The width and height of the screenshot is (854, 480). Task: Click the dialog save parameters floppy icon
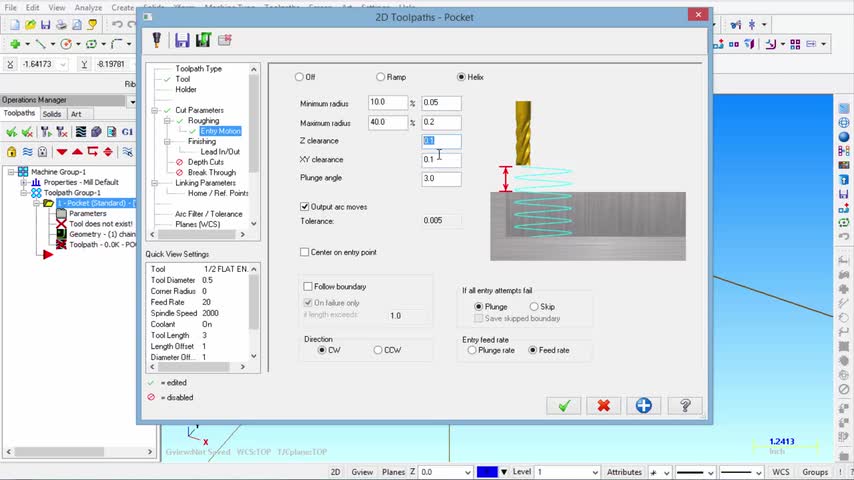182,40
